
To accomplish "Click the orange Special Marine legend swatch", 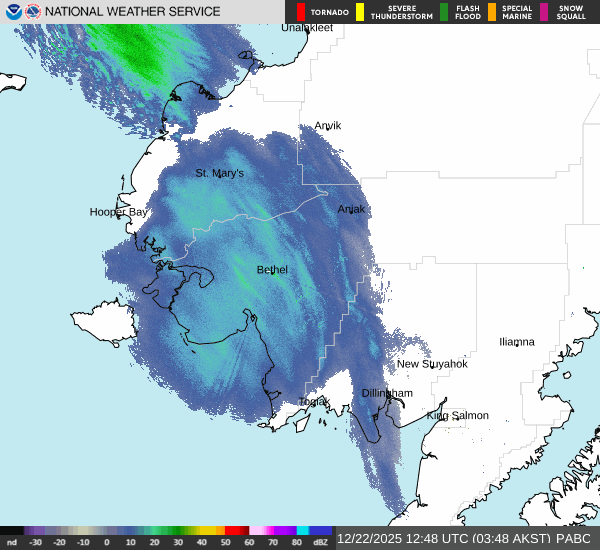I will point(492,12).
